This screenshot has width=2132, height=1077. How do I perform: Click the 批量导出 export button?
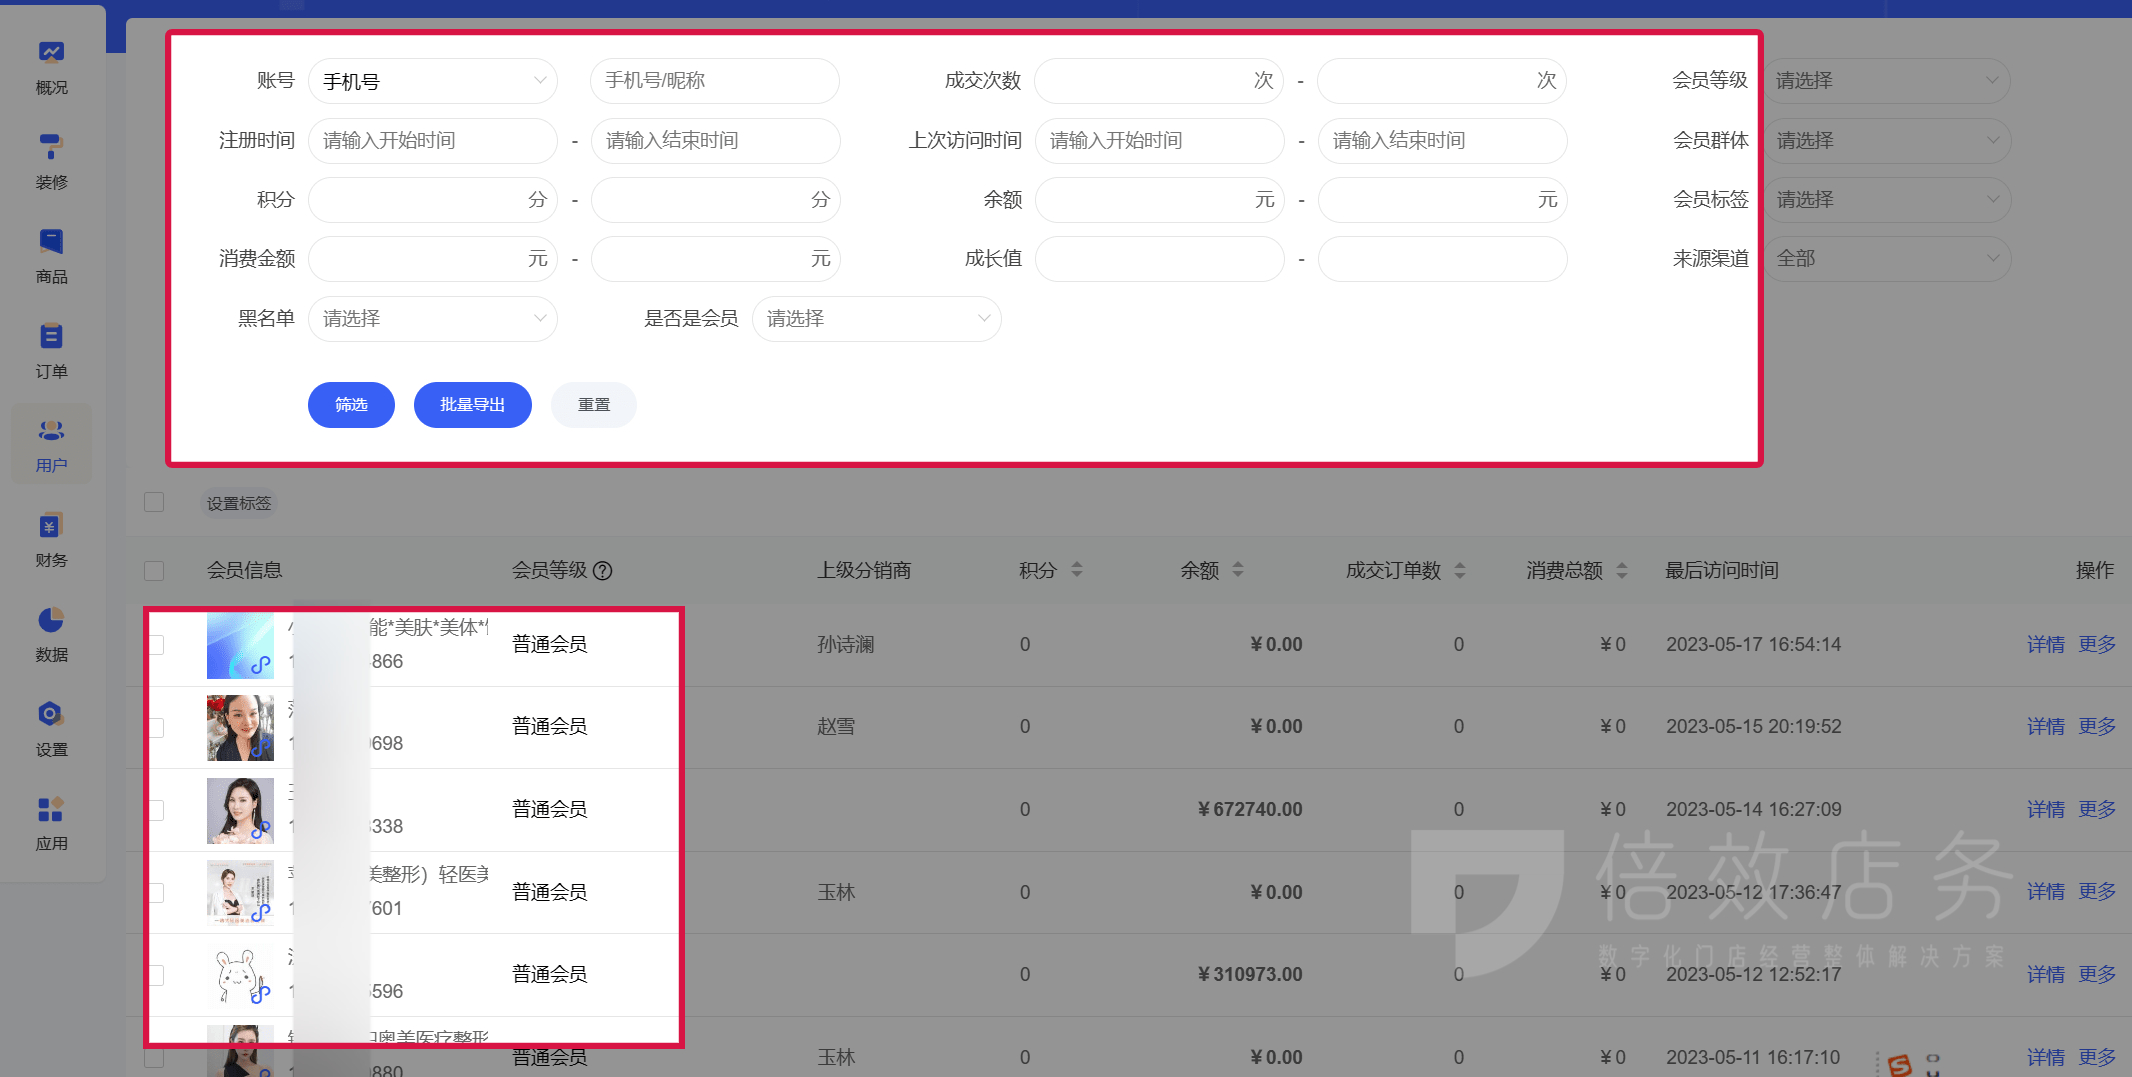(x=472, y=405)
